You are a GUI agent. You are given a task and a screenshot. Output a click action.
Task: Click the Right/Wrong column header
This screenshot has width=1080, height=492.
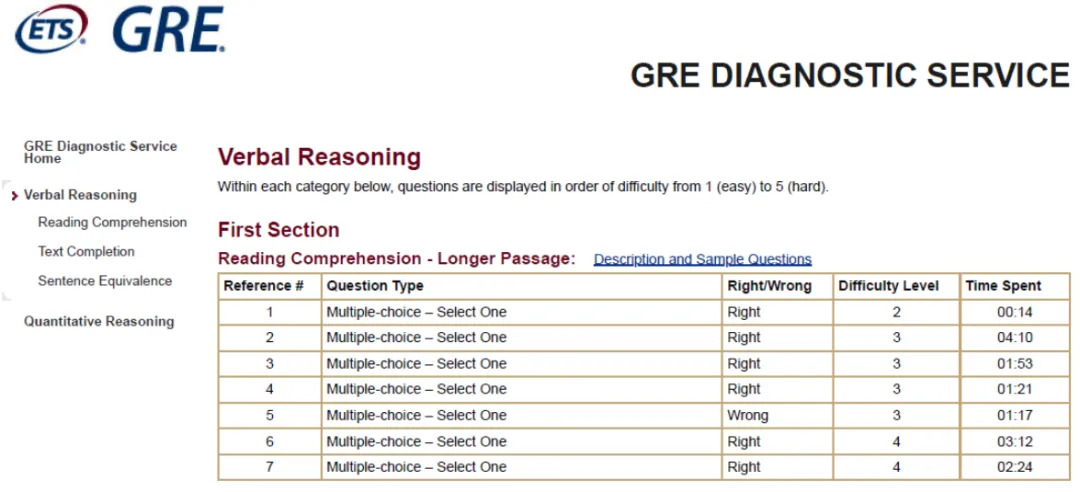click(769, 286)
